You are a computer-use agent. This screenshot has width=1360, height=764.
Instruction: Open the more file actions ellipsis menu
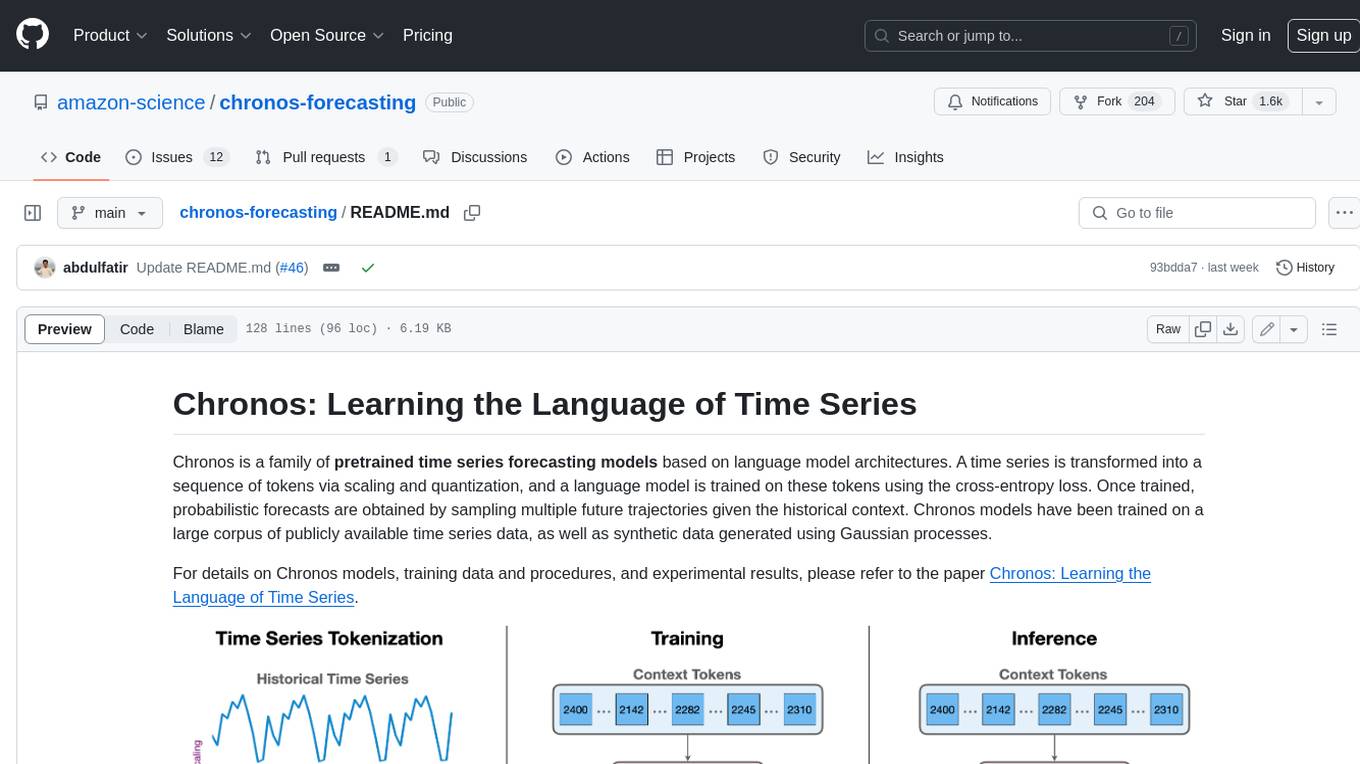(1344, 213)
